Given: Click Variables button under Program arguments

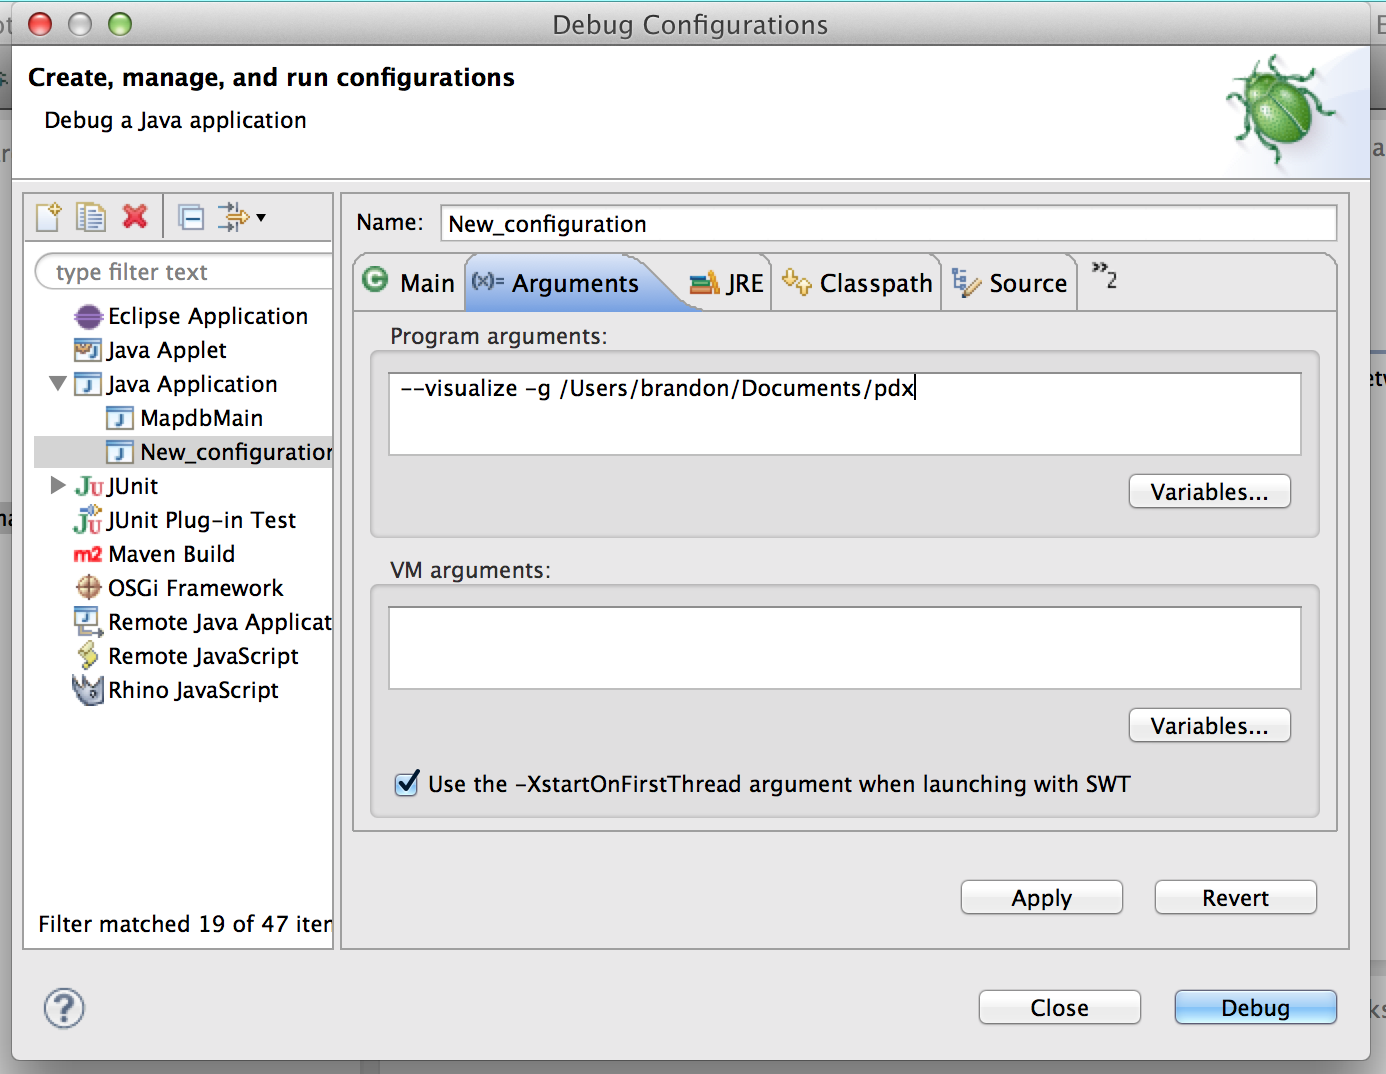Looking at the screenshot, I should (x=1209, y=491).
